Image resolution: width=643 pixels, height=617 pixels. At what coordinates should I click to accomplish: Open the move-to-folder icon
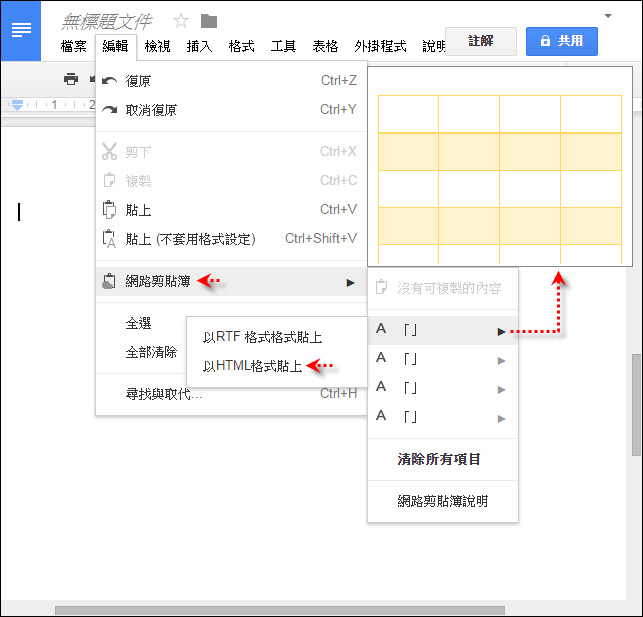click(x=209, y=21)
